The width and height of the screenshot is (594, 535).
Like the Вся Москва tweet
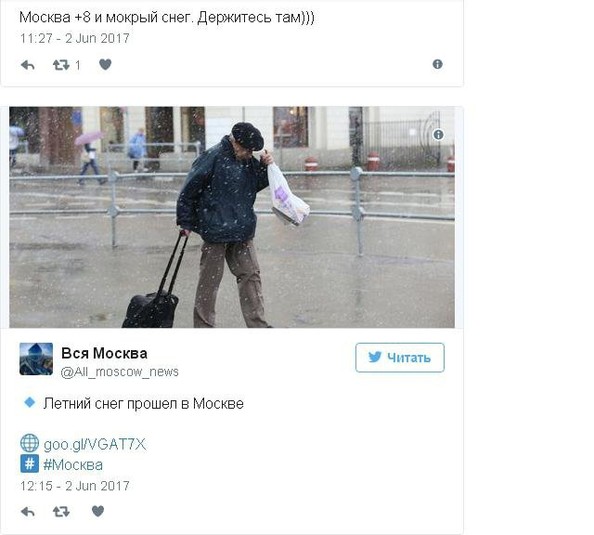click(x=98, y=512)
